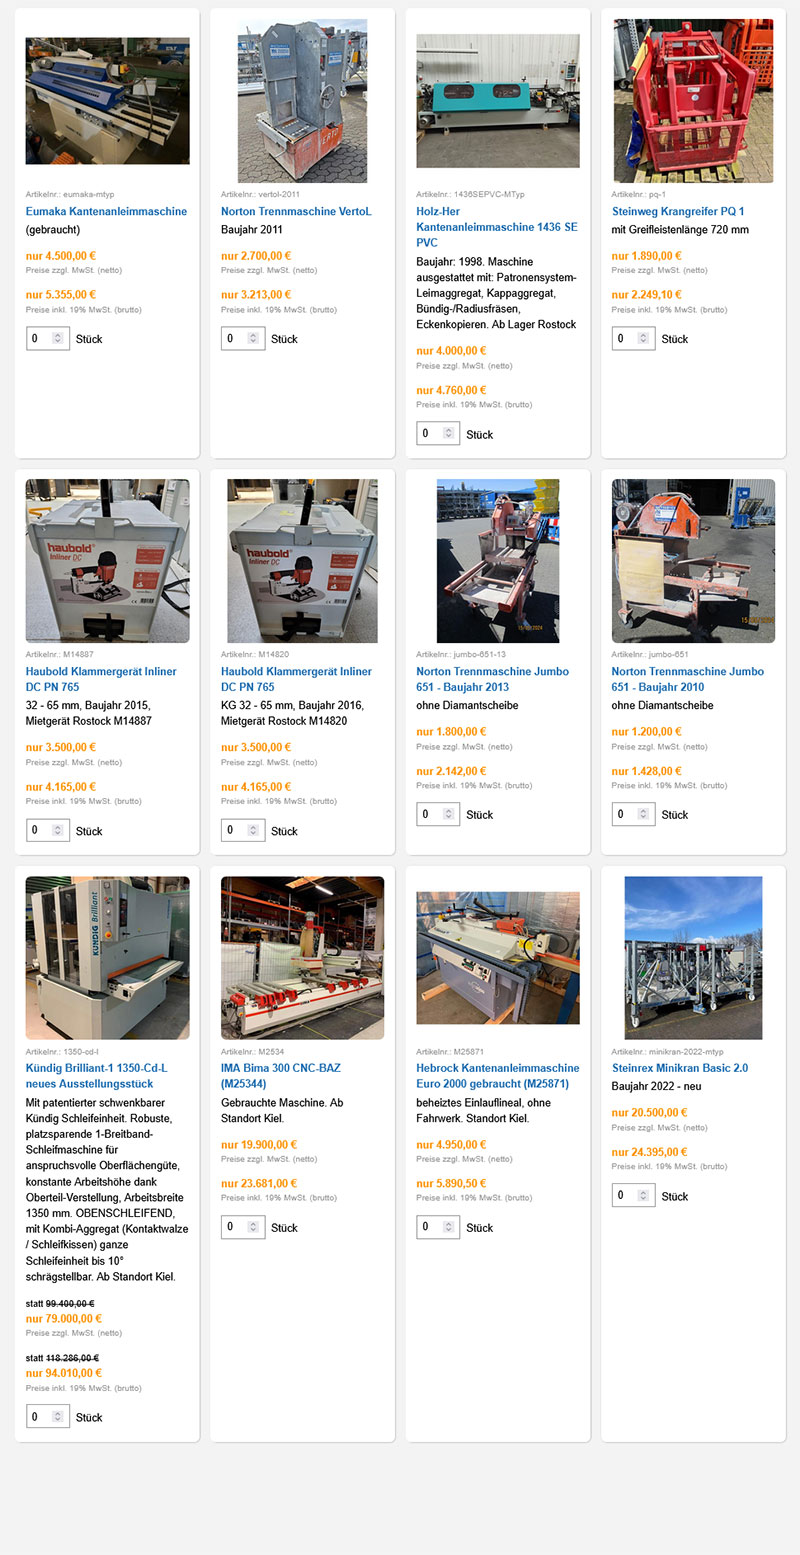Click the Steinrex Minikran Basic 2.0 photo
This screenshot has height=1555, width=800.
[693, 958]
